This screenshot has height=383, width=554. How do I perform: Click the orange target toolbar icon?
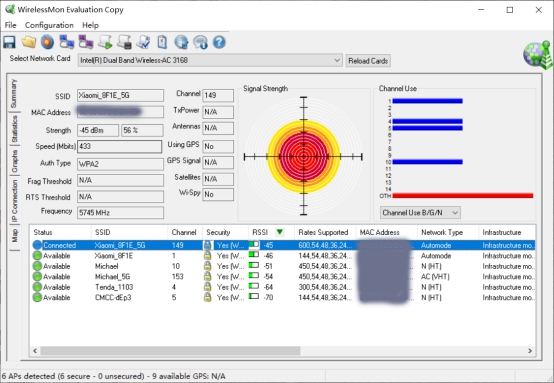point(47,42)
